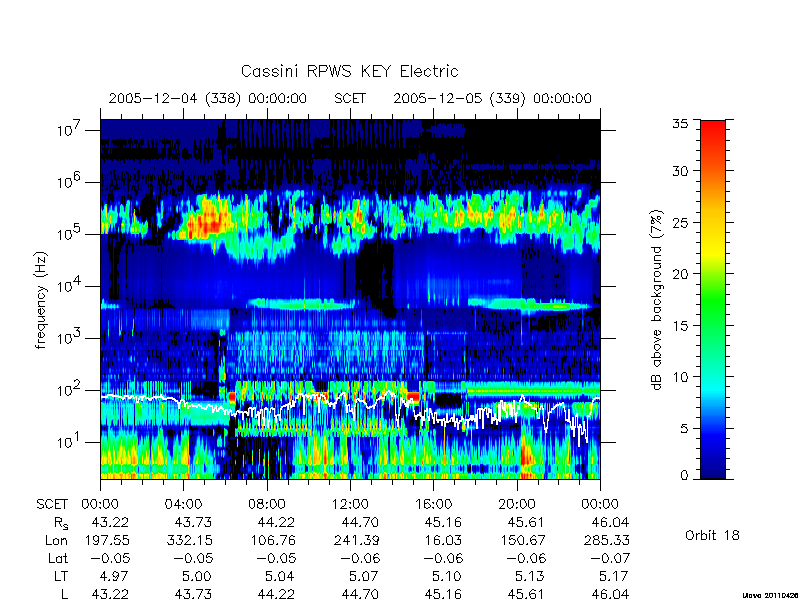Click the LT value 5.04

pyautogui.click(x=281, y=577)
